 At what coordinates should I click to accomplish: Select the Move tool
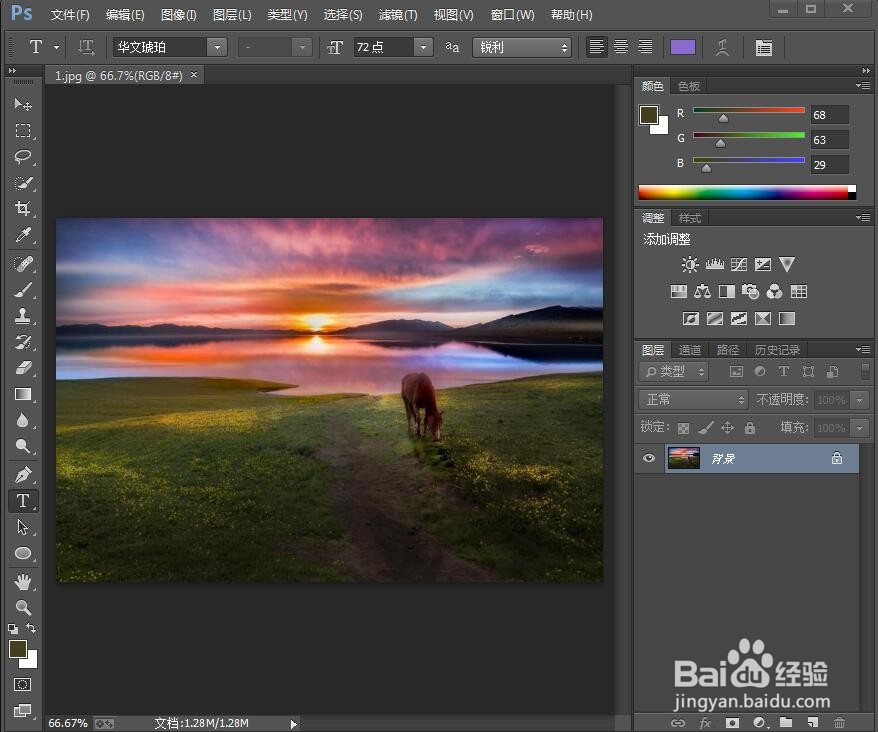coord(23,105)
